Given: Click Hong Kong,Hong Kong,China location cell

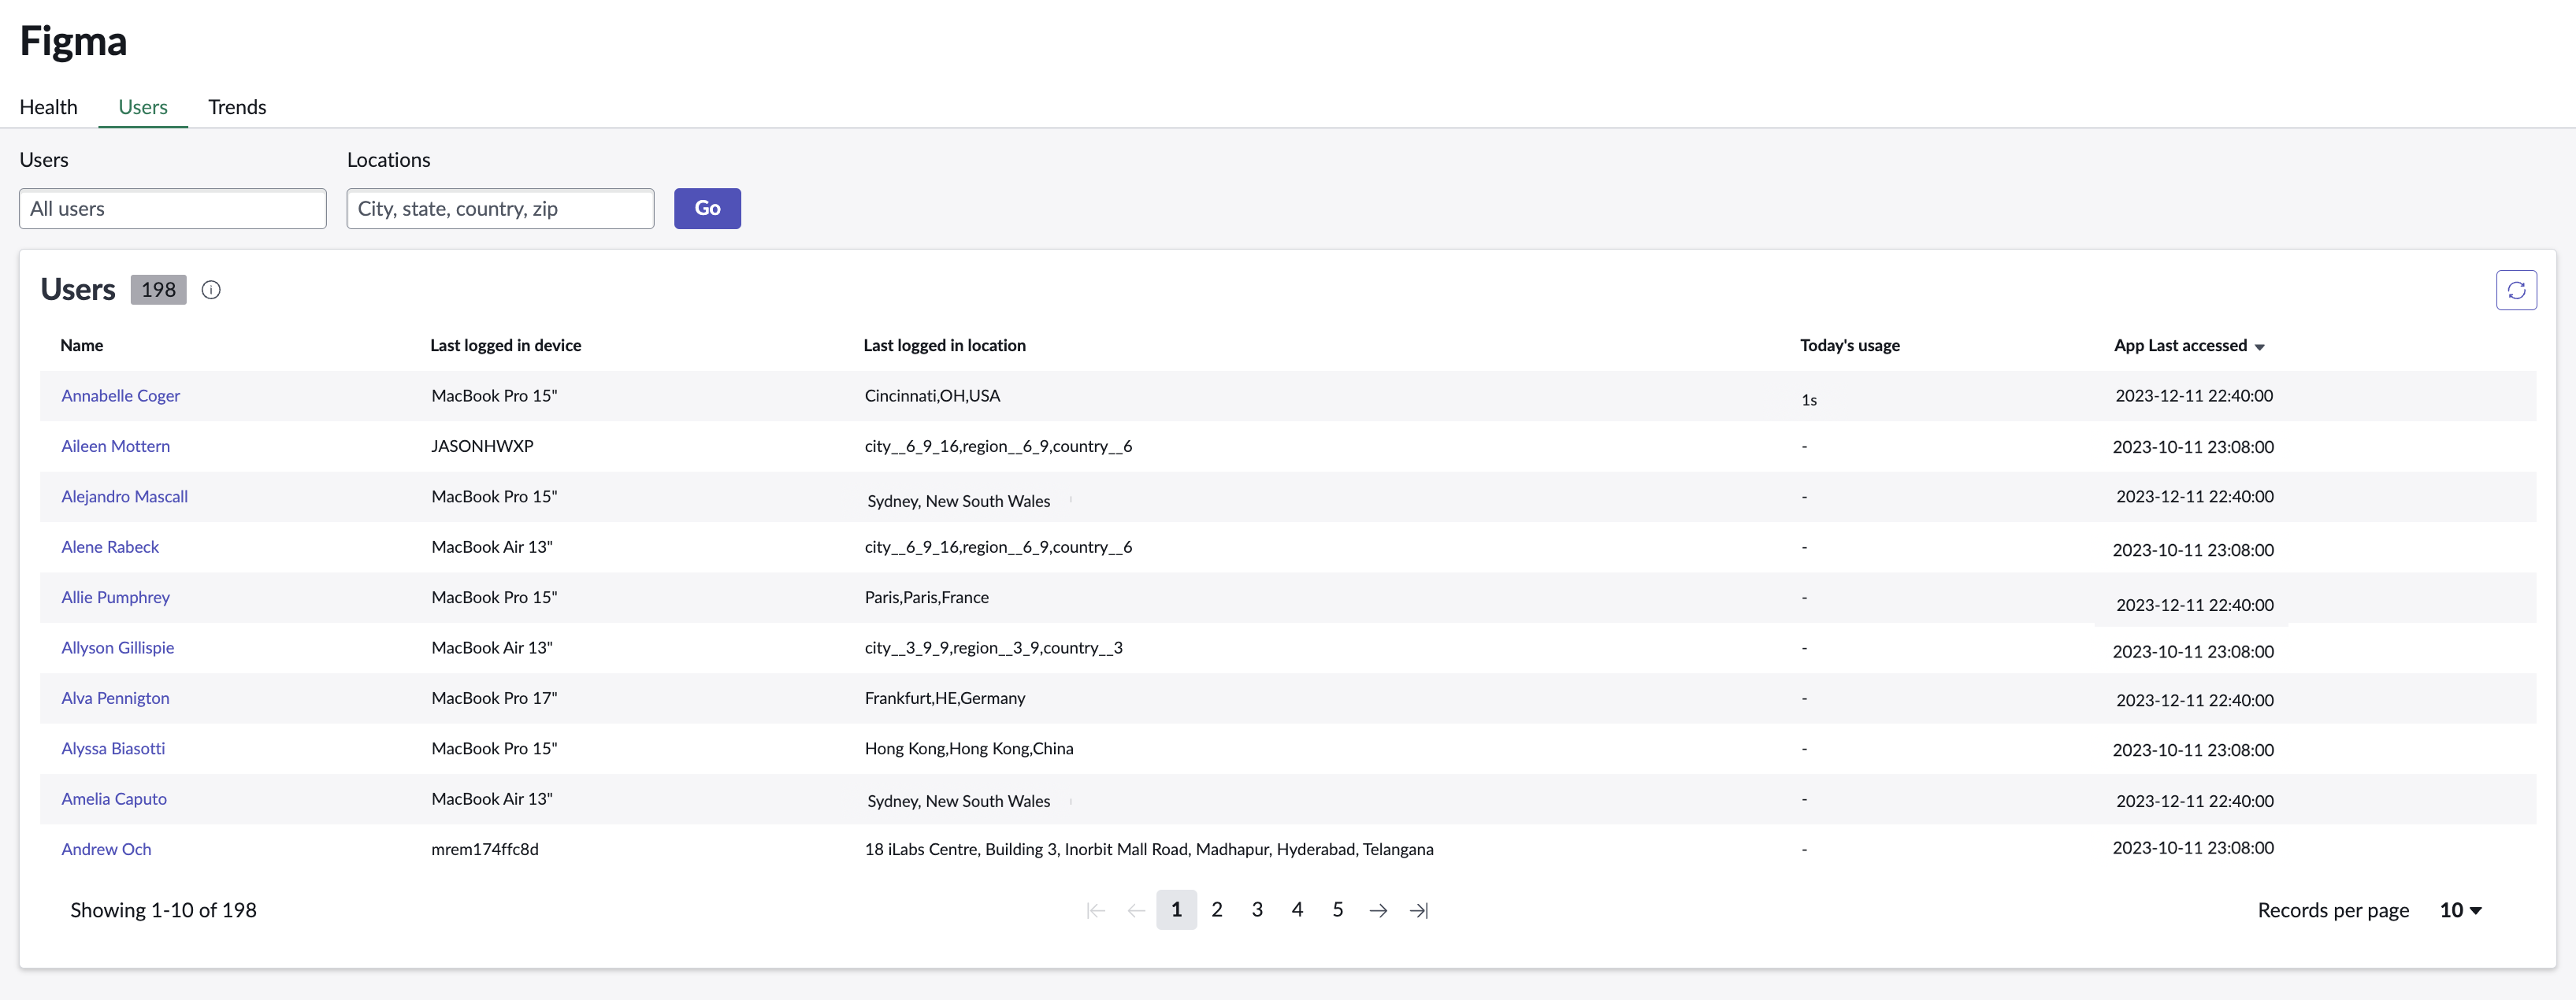Looking at the screenshot, I should (969, 749).
